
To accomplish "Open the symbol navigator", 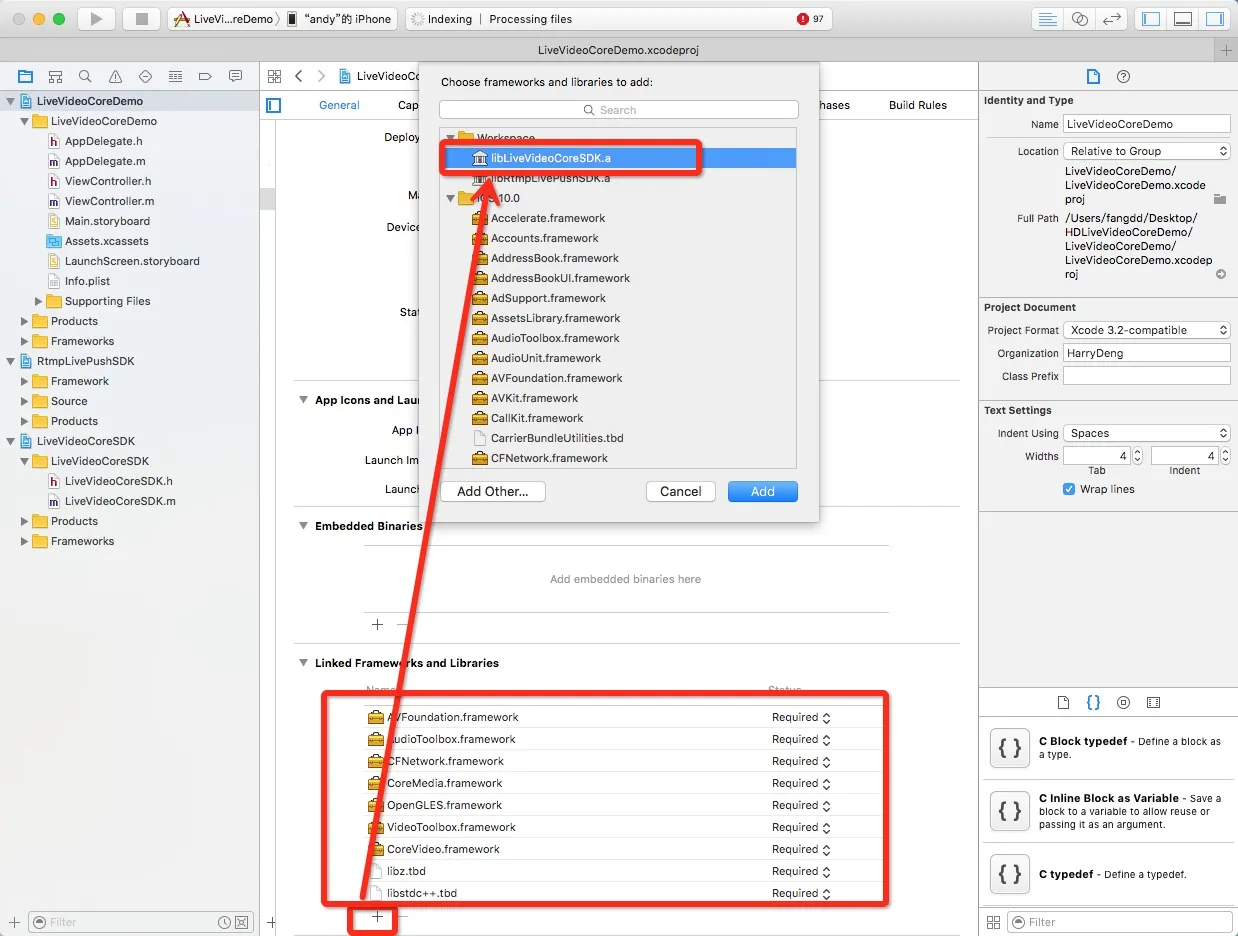I will point(55,76).
